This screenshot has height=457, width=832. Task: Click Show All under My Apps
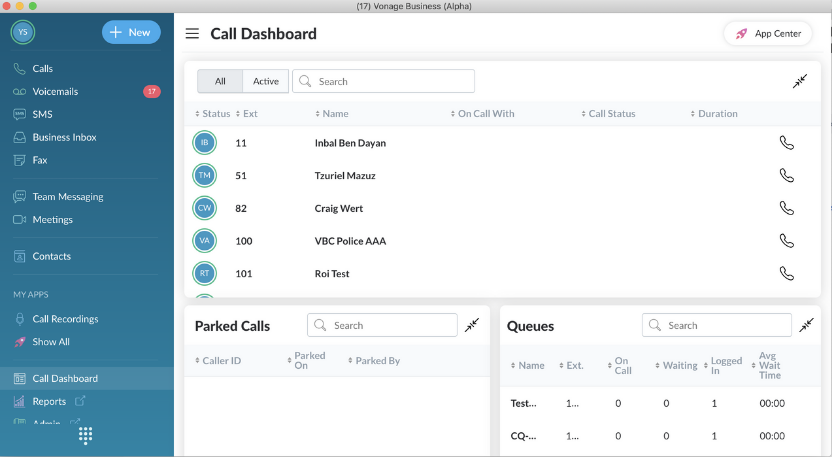coord(51,342)
